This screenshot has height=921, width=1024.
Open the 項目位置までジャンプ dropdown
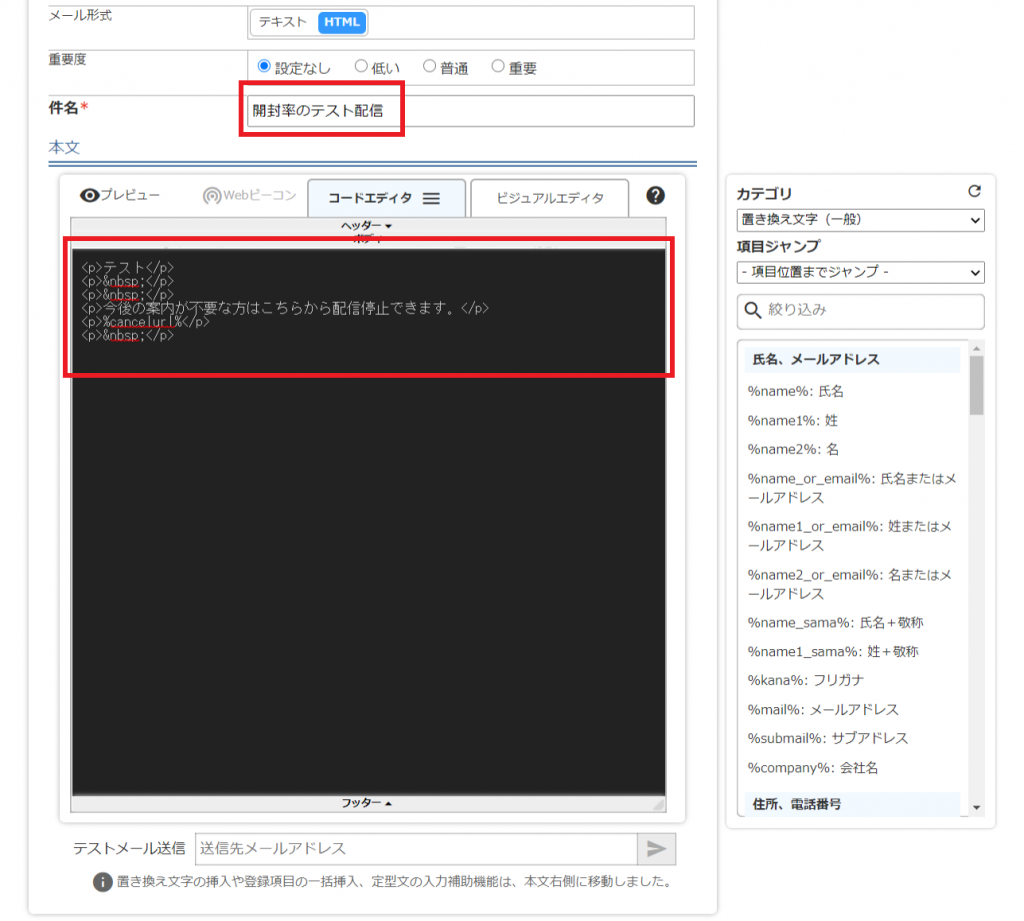tap(860, 272)
